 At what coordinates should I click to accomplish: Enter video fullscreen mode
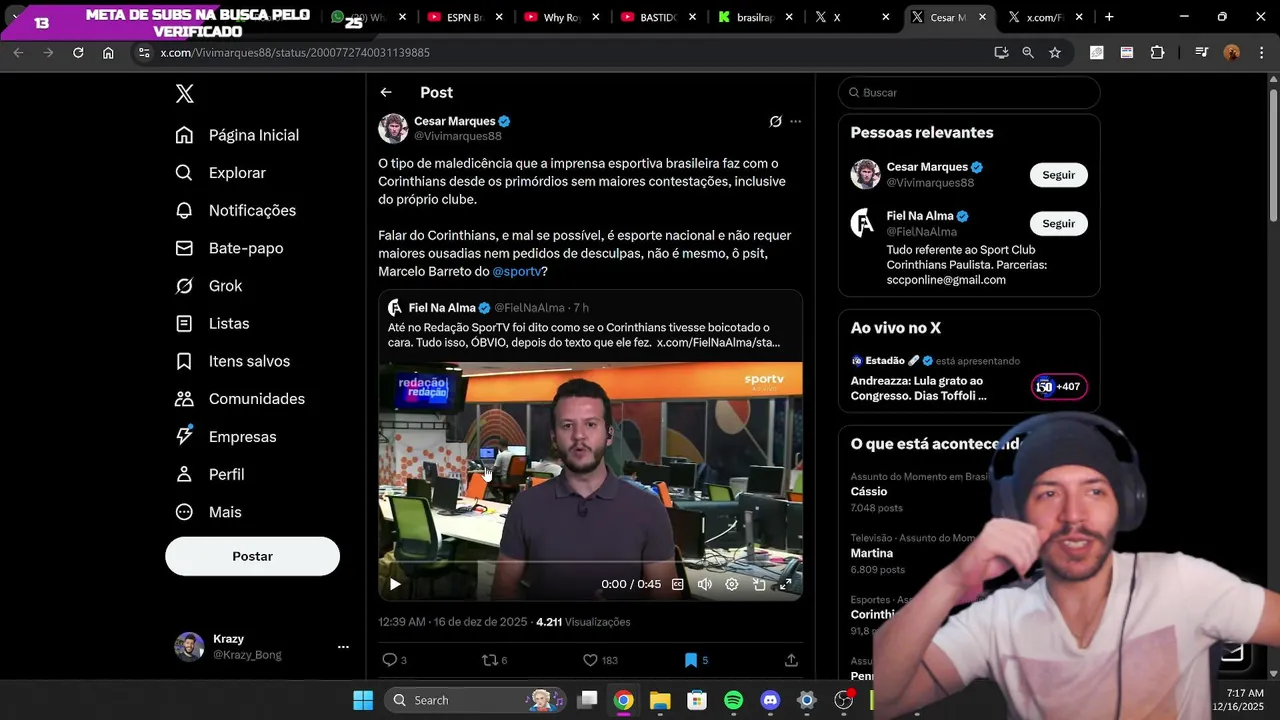pos(786,584)
